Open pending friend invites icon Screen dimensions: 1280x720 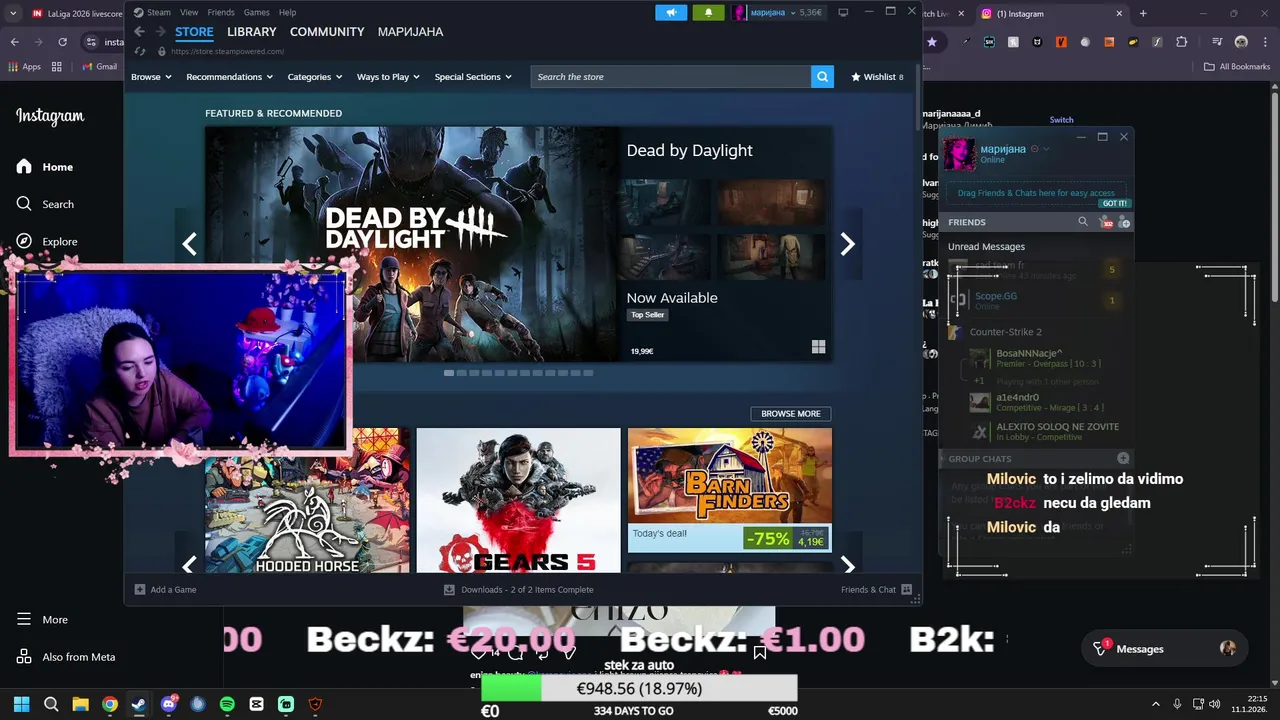click(1106, 222)
